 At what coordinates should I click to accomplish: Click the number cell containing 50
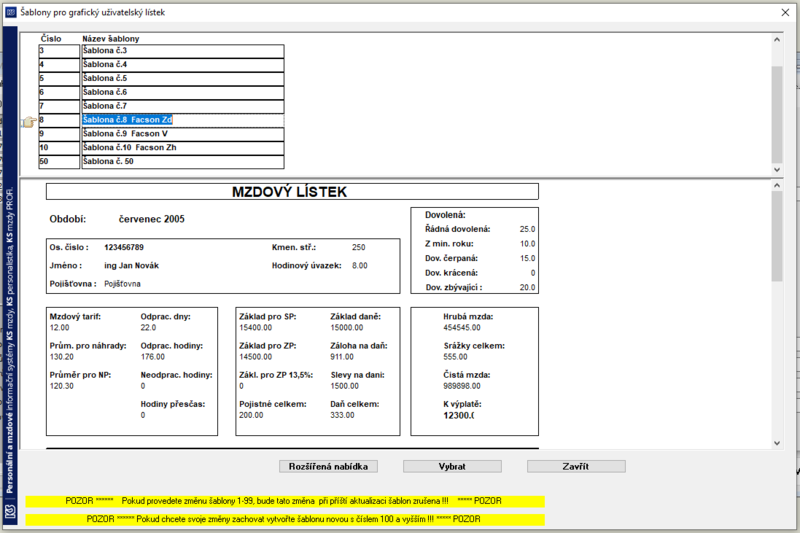[x=59, y=161]
